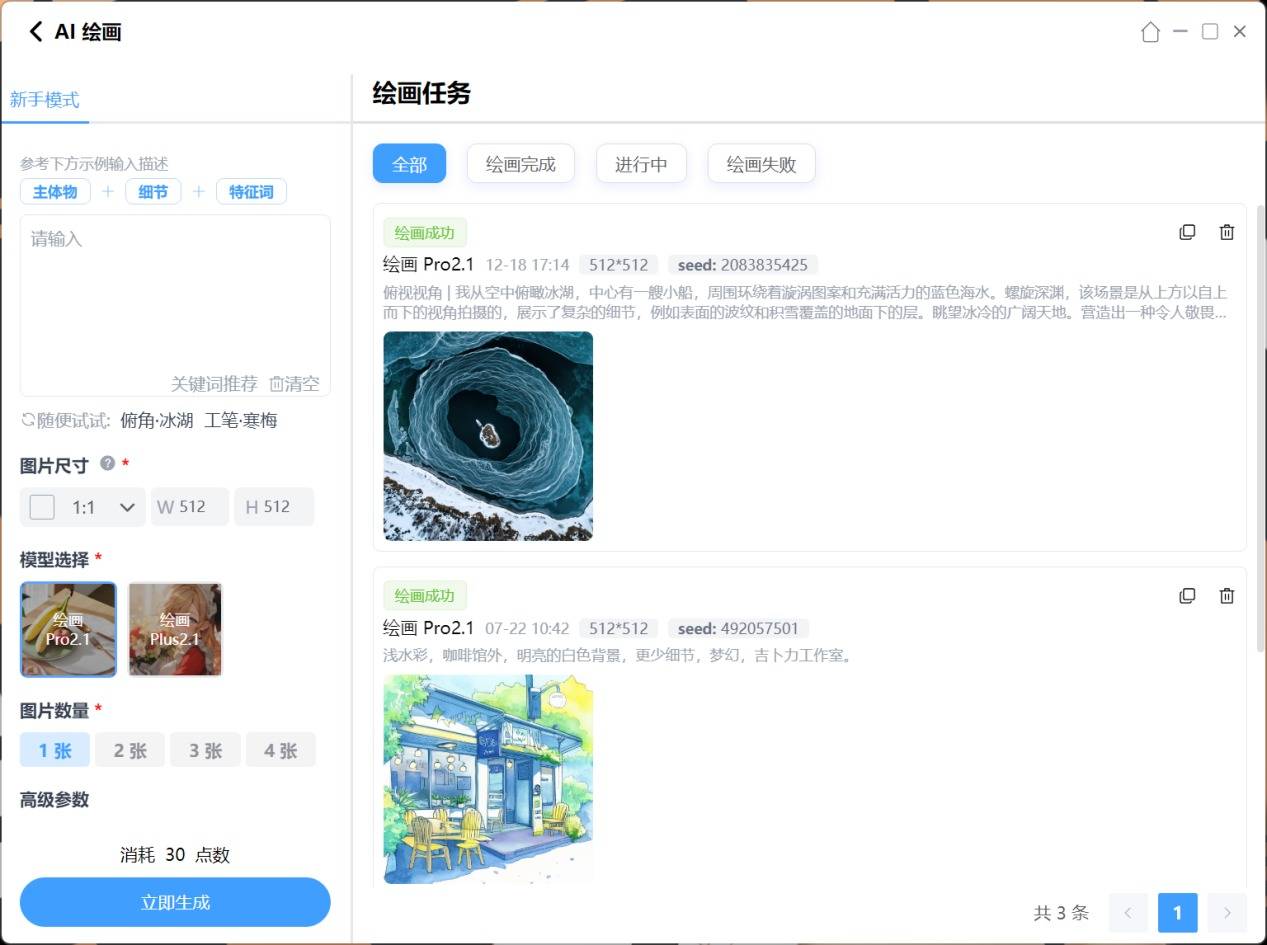Click the back arrow next to AI 绘画

36,32
